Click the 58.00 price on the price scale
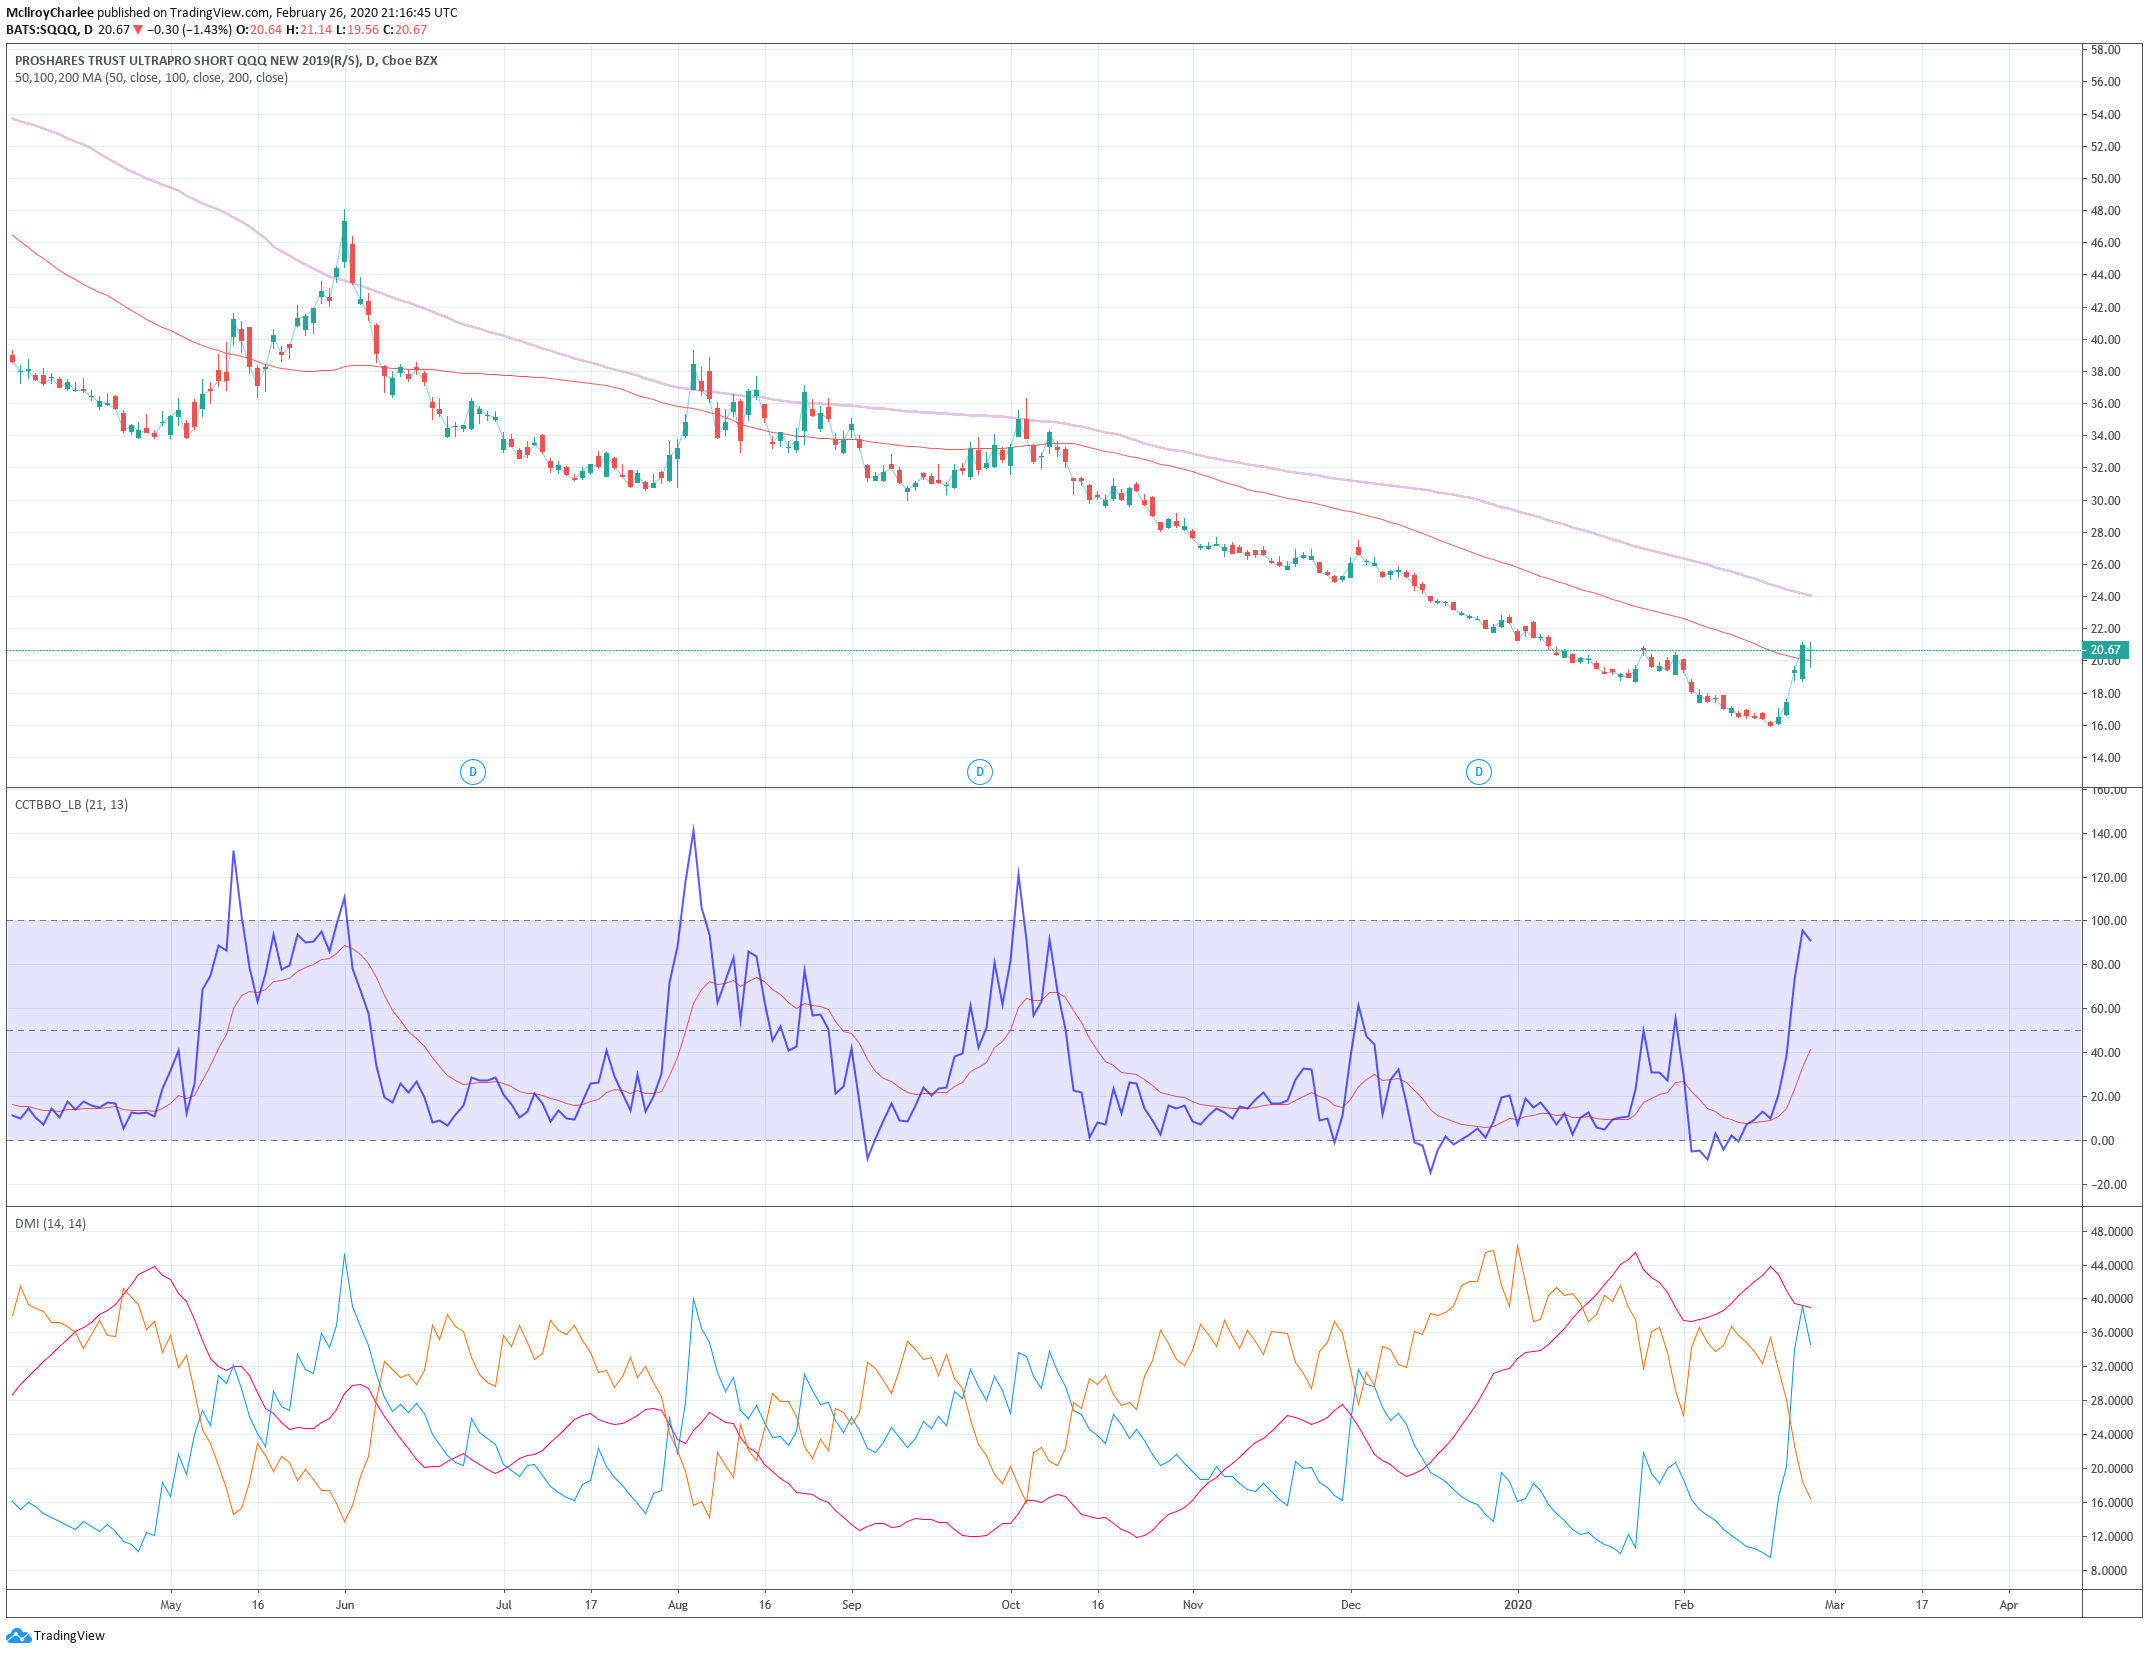This screenshot has width=2149, height=1654. [x=2106, y=50]
